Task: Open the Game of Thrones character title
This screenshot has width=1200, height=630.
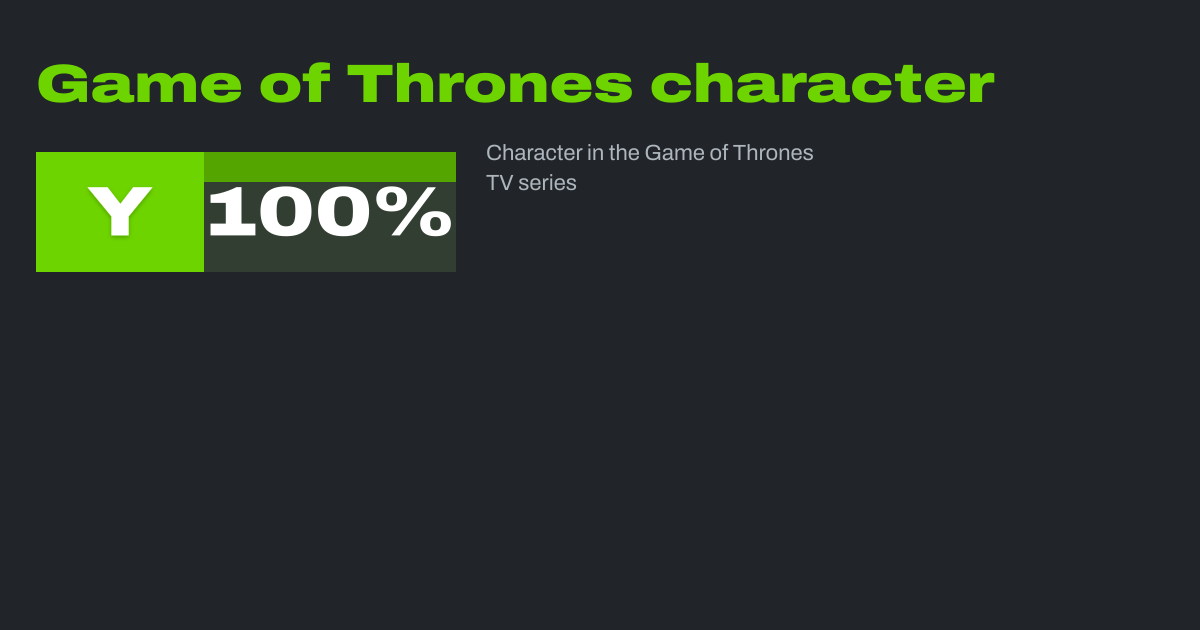Action: 515,84
